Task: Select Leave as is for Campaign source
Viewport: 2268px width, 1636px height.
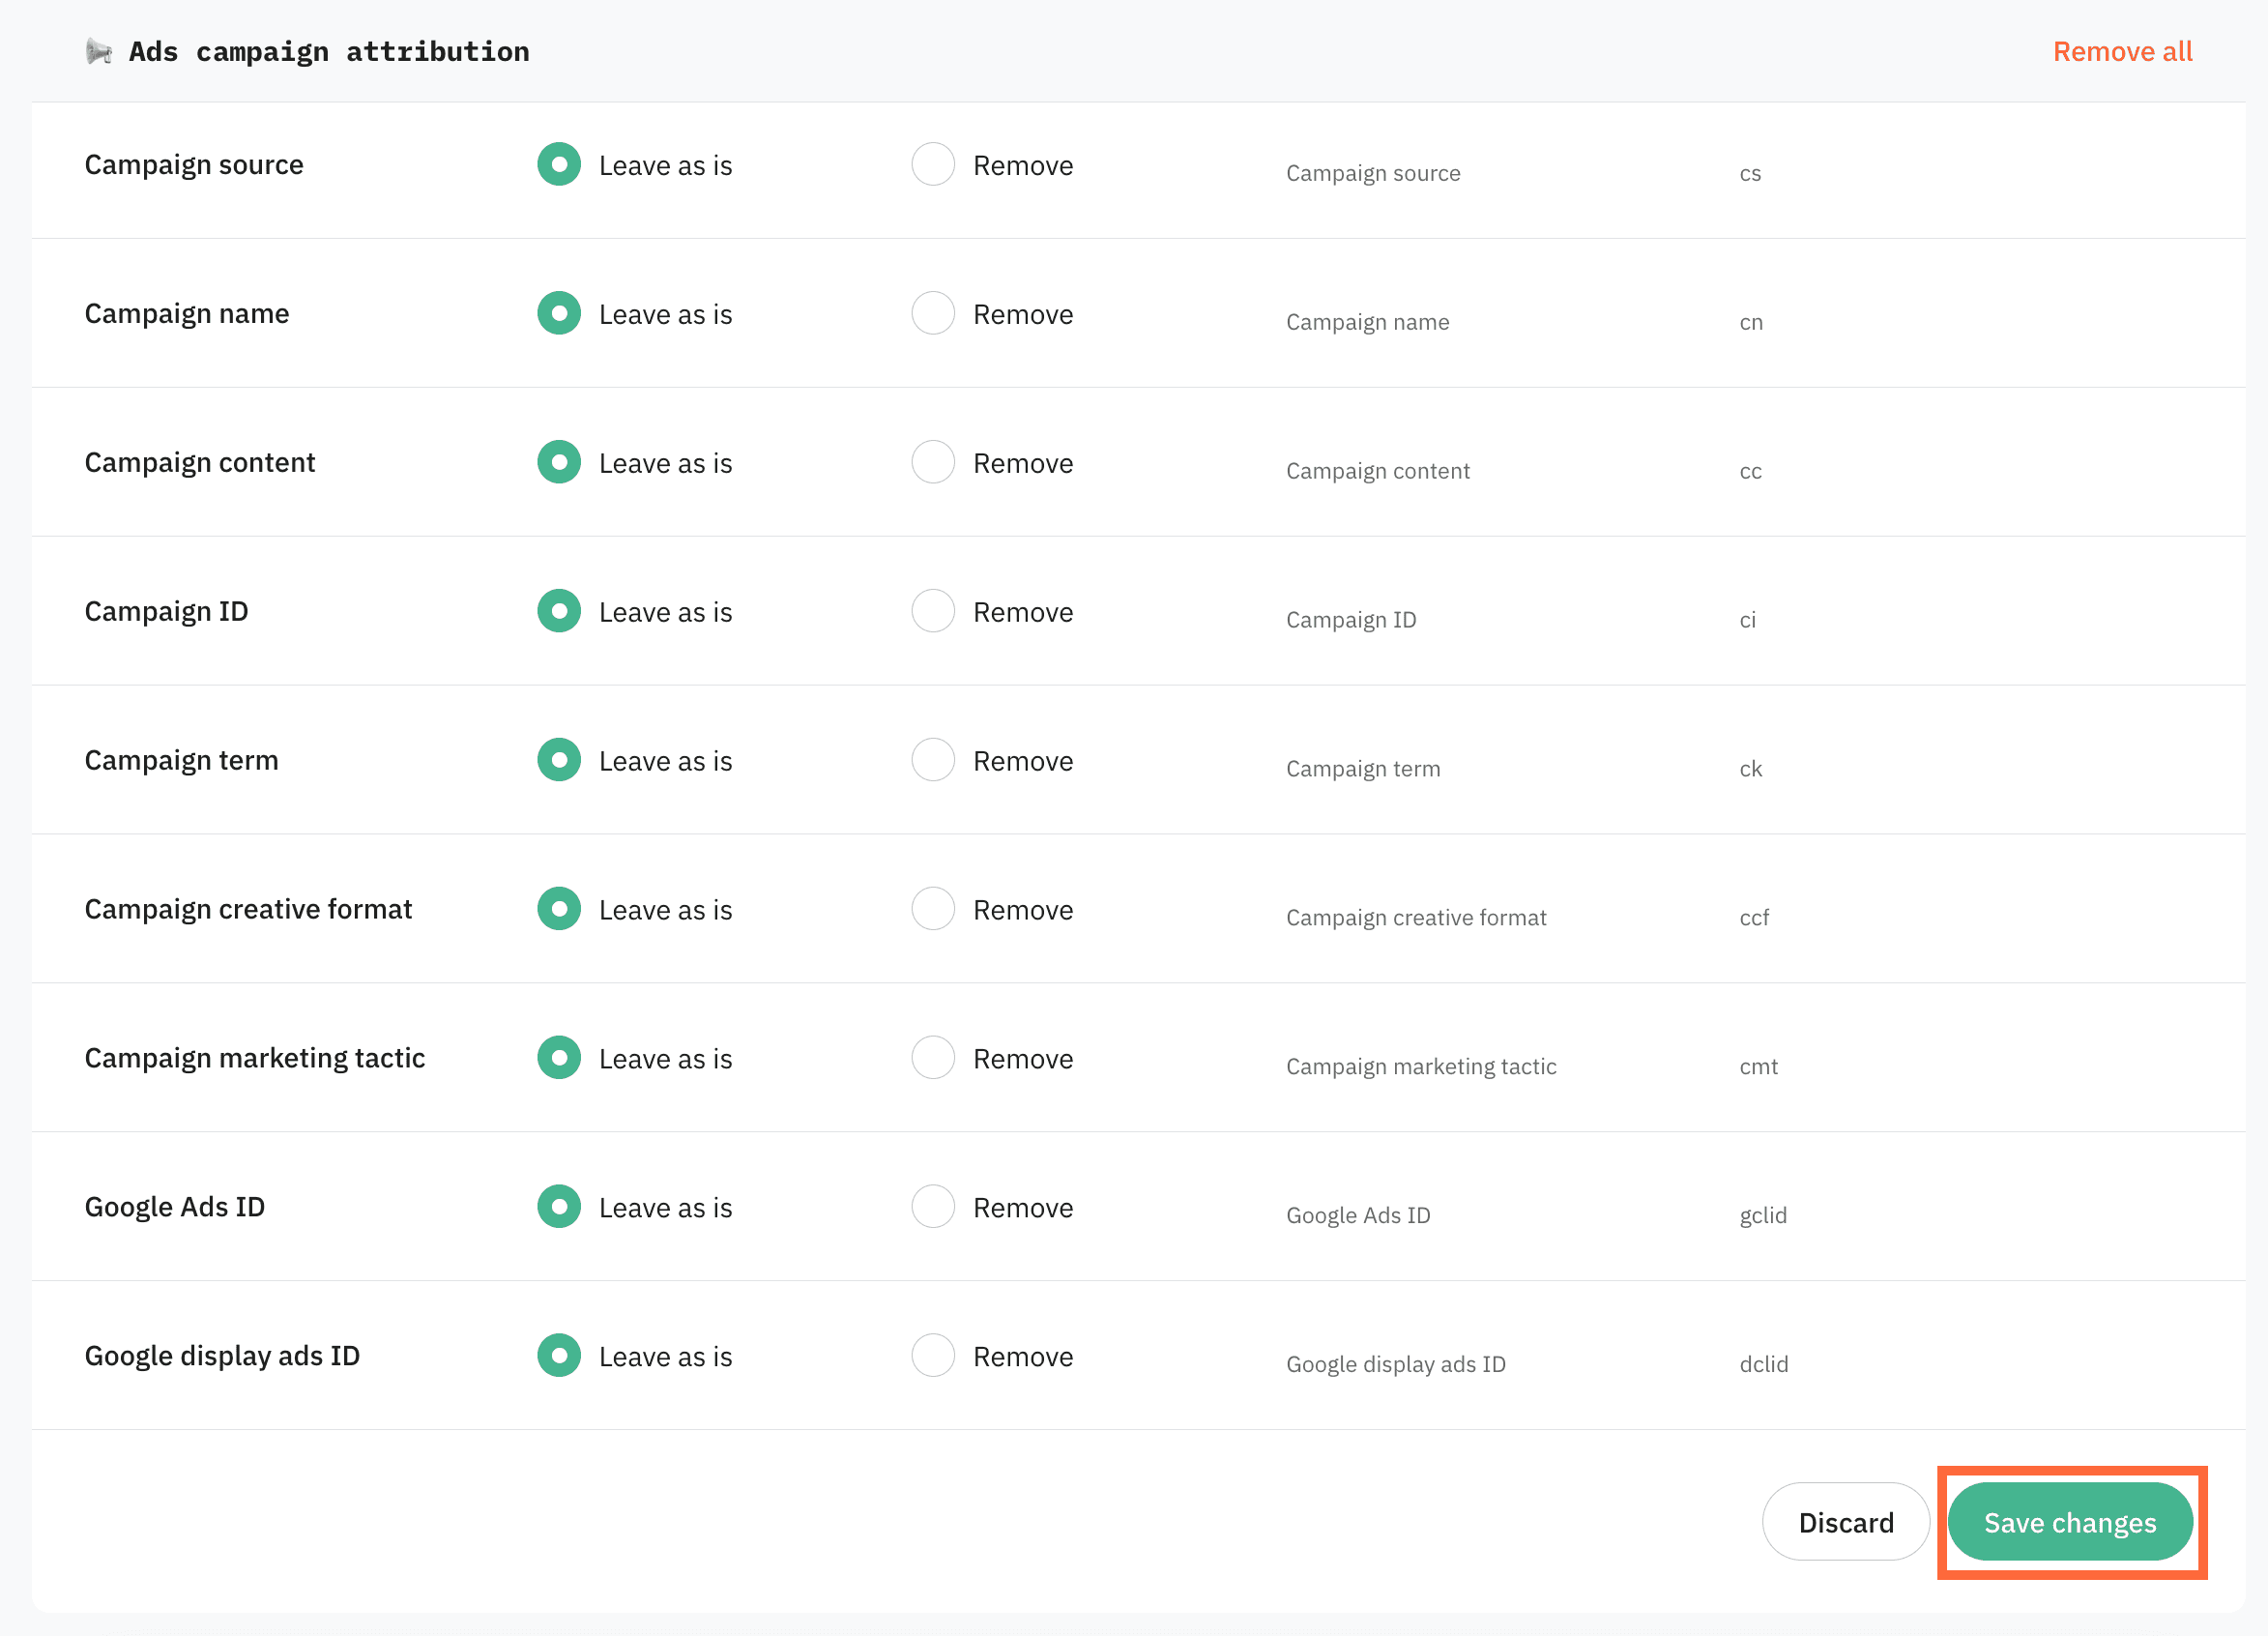Action: click(x=559, y=165)
